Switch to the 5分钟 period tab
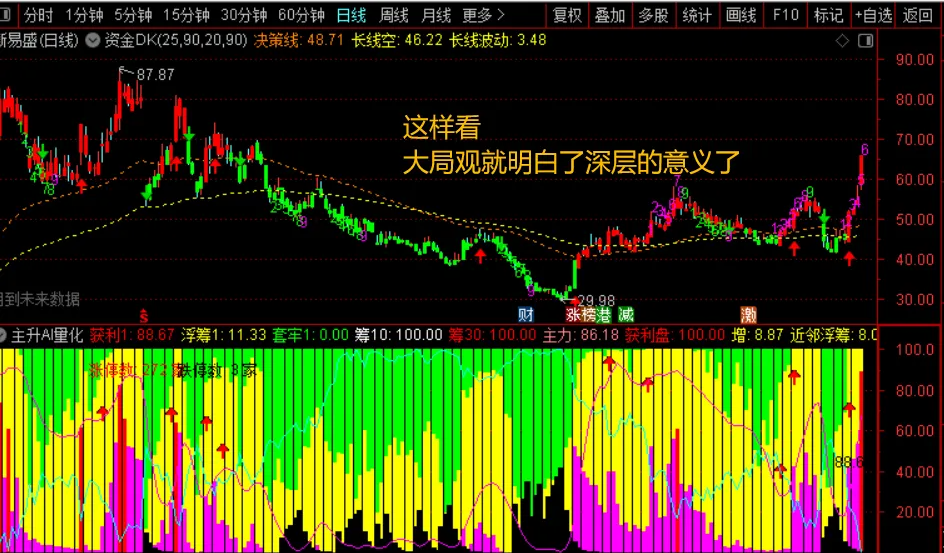The image size is (944, 553). coord(133,15)
